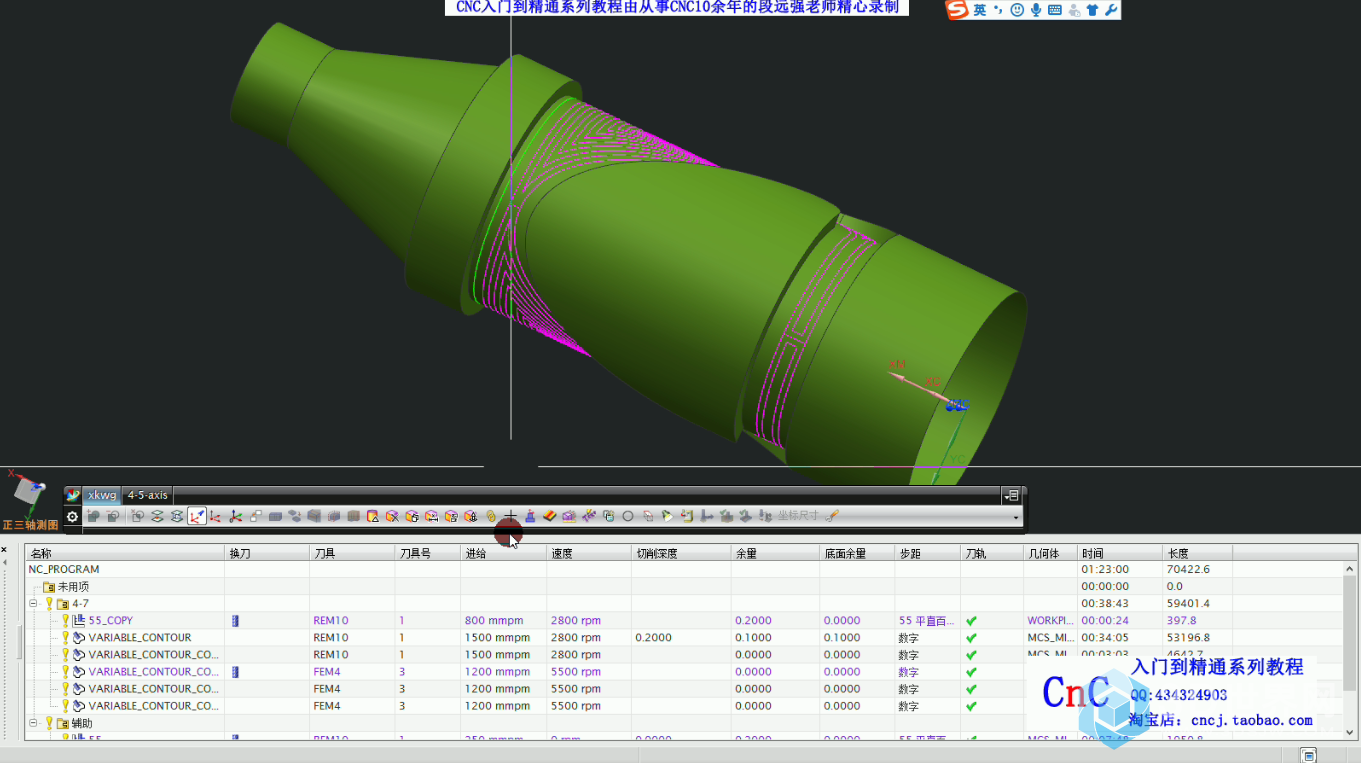This screenshot has height=763, width=1361.
Task: Click the colorful logo icon left of xkwg tab
Action: click(x=72, y=495)
